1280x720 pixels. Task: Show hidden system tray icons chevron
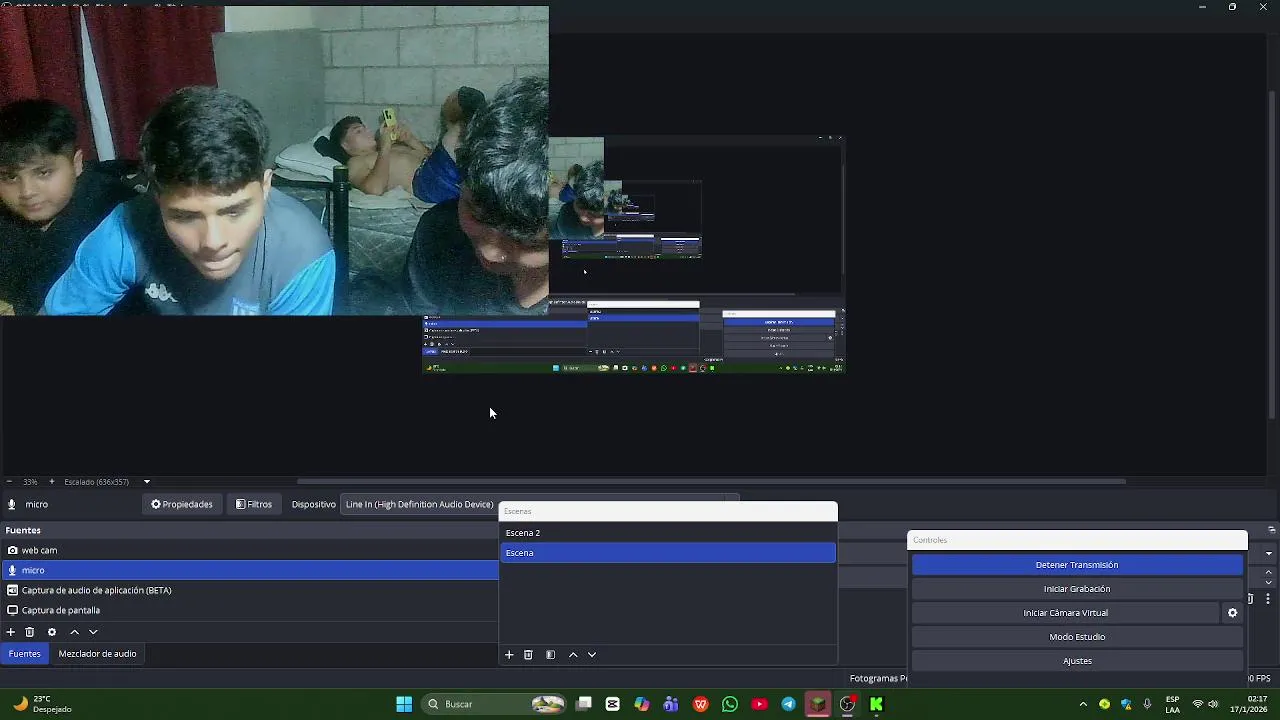tap(1083, 704)
